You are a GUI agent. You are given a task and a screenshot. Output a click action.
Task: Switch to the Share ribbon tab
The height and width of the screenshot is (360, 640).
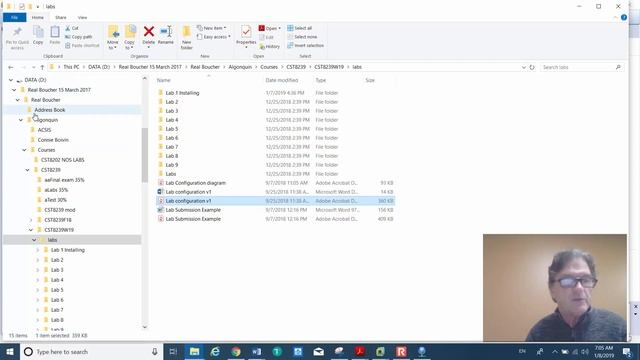click(61, 18)
